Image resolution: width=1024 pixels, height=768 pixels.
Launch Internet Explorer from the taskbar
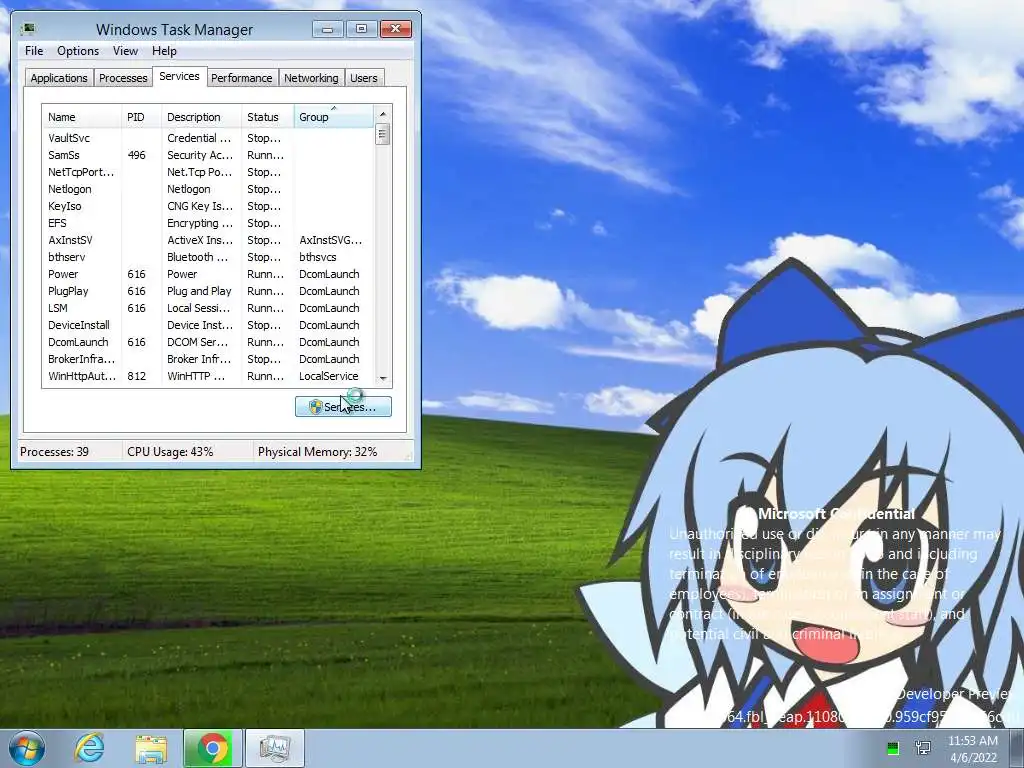(x=89, y=748)
